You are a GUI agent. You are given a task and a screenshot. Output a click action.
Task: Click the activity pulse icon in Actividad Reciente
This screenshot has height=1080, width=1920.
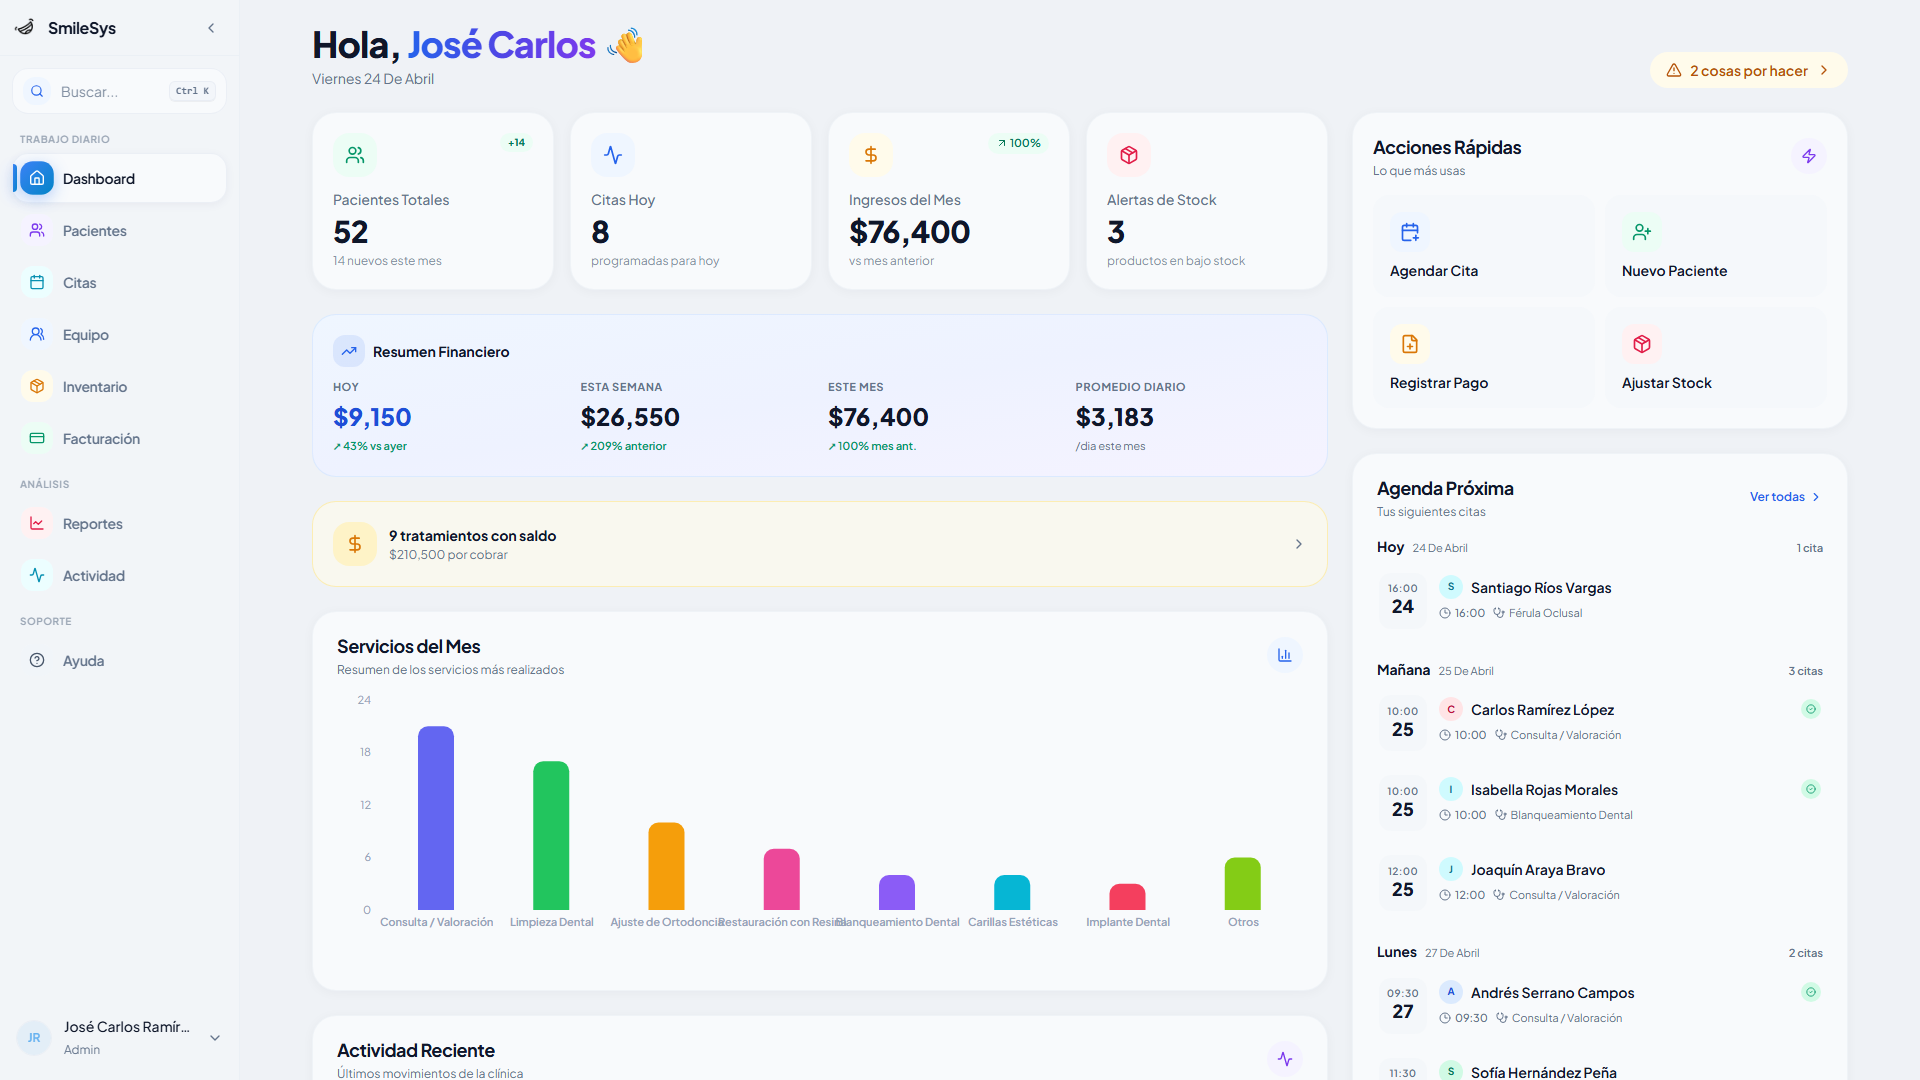1284,1058
